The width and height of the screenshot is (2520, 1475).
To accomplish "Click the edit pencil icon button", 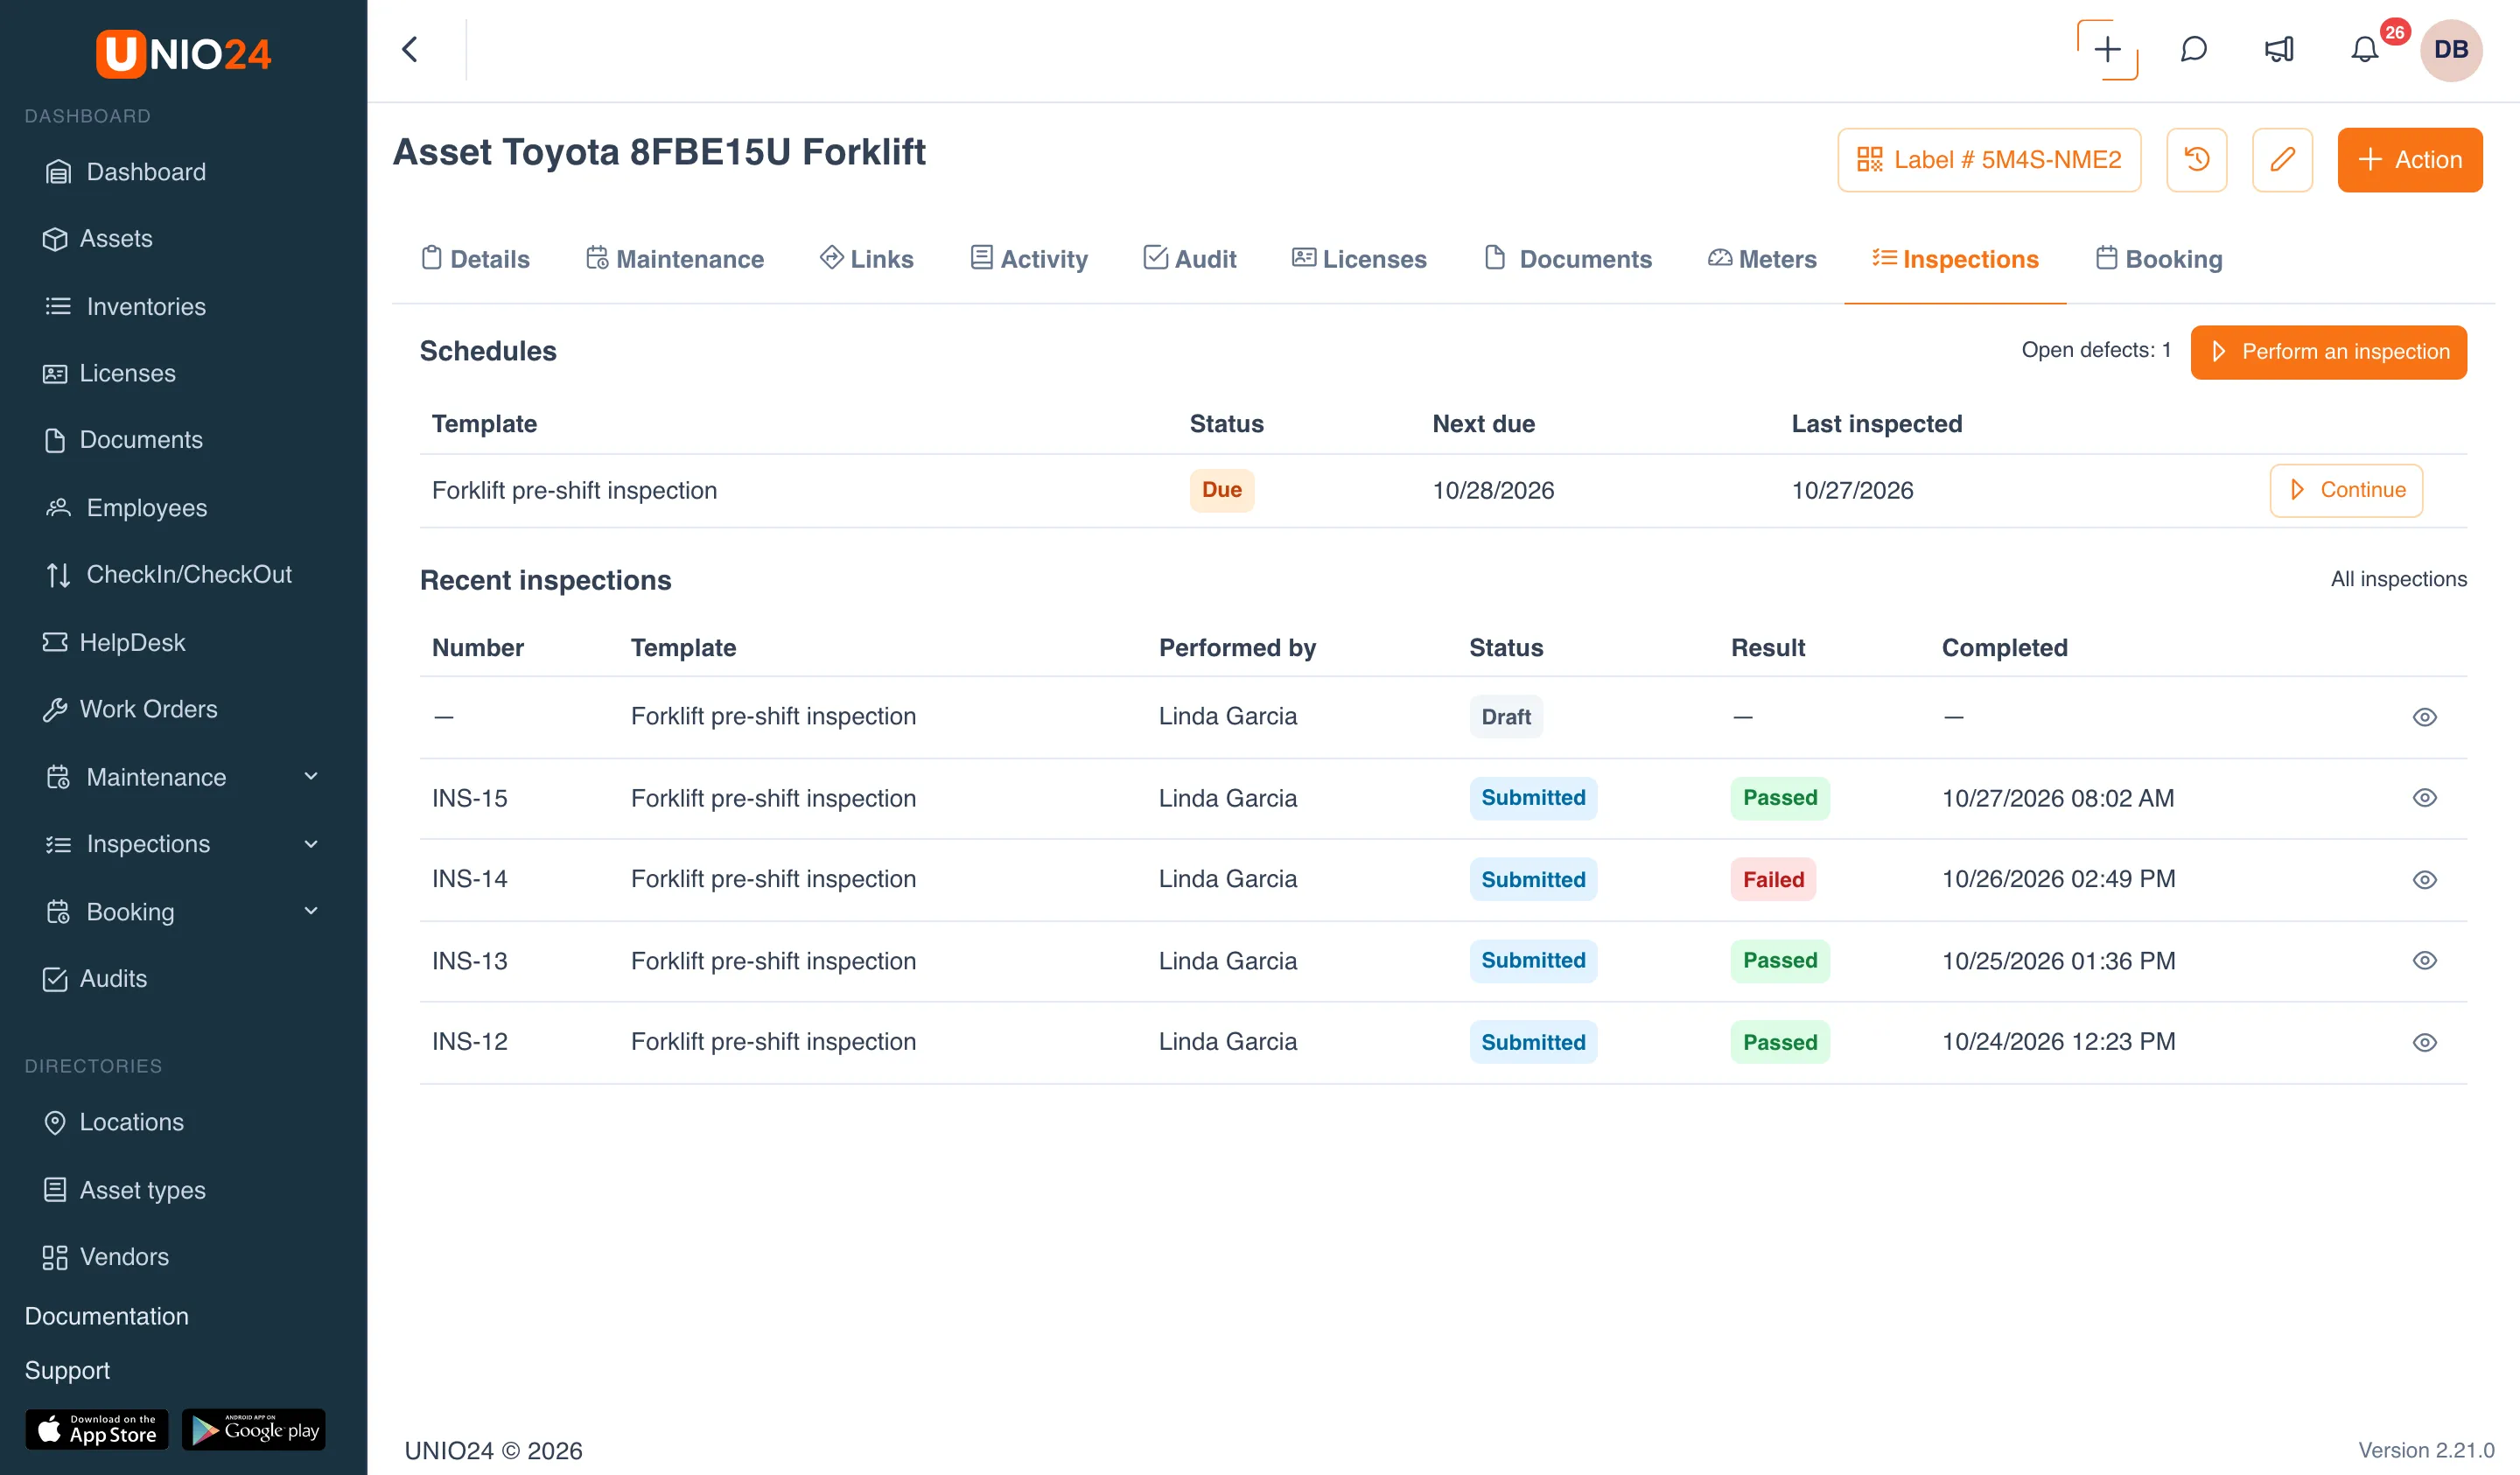I will 2282,159.
